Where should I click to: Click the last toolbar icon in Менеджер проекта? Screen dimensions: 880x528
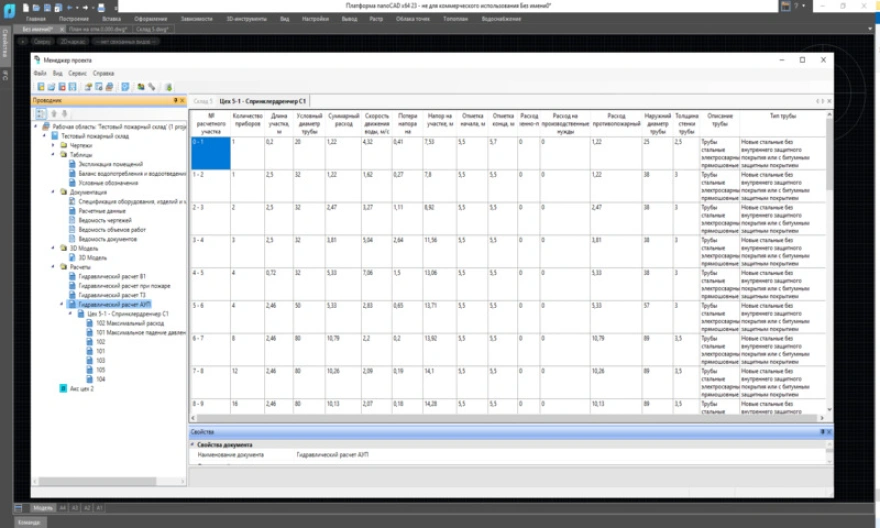point(168,87)
